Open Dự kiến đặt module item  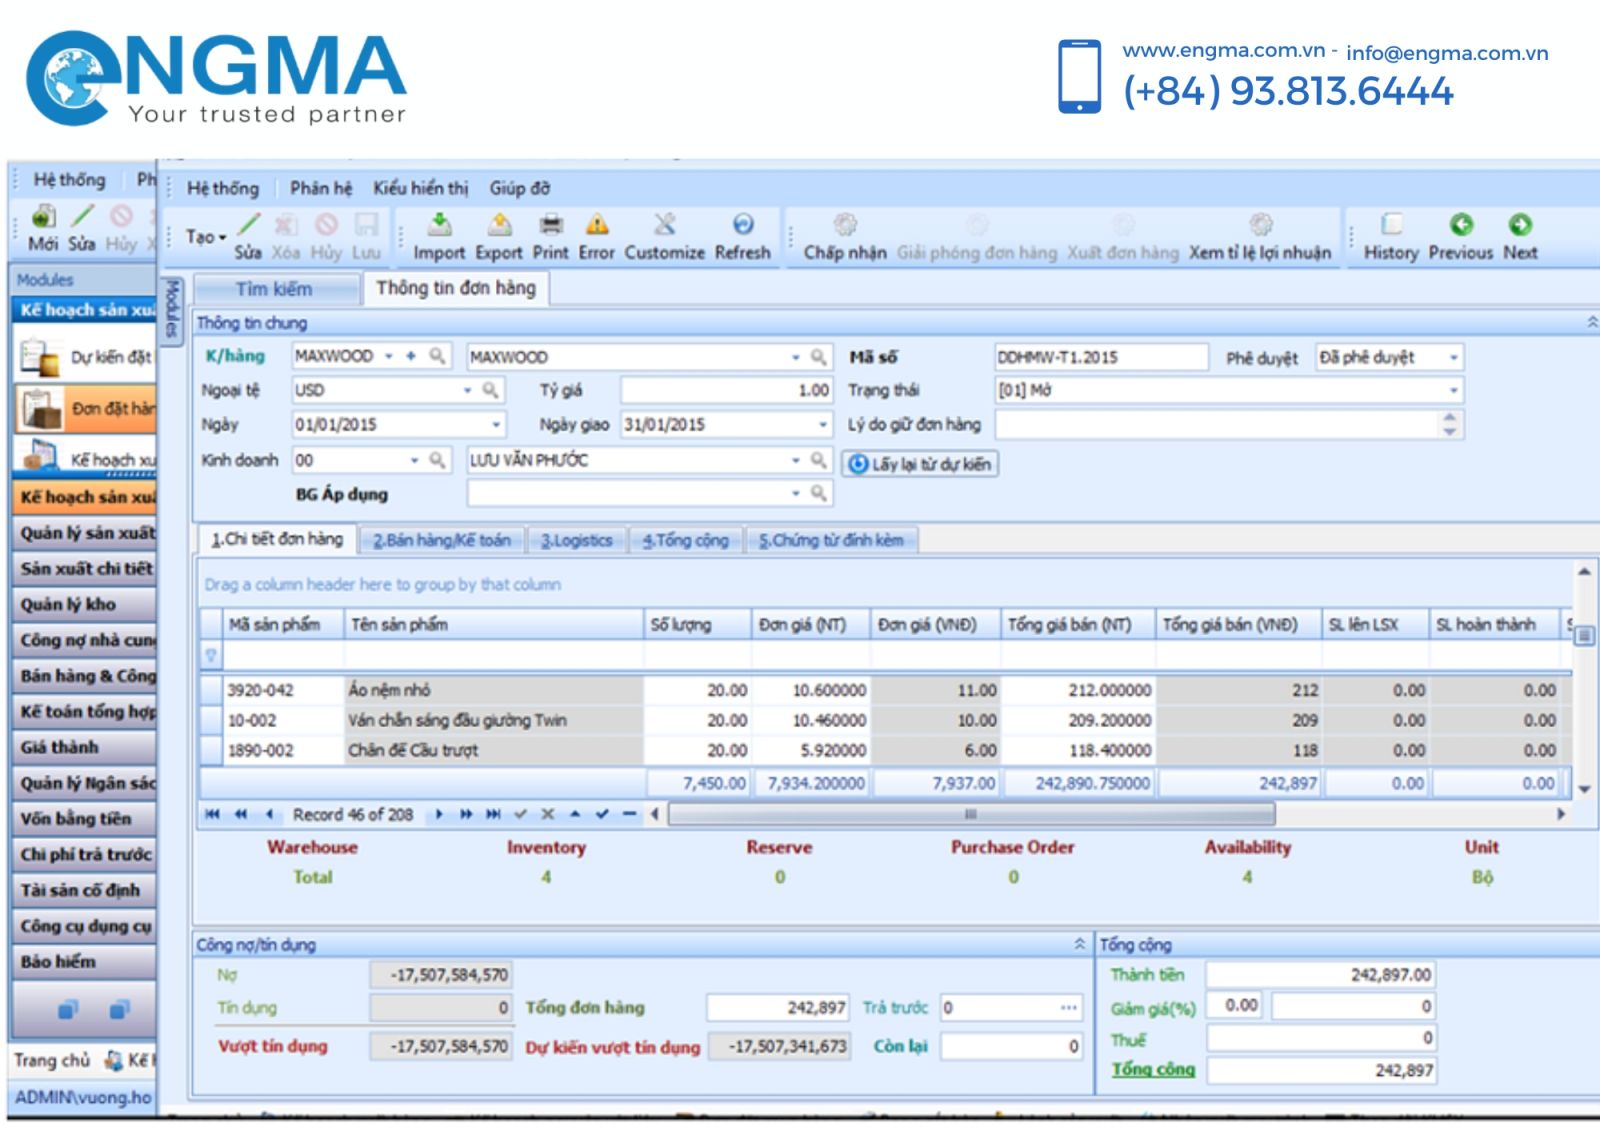tap(86, 357)
